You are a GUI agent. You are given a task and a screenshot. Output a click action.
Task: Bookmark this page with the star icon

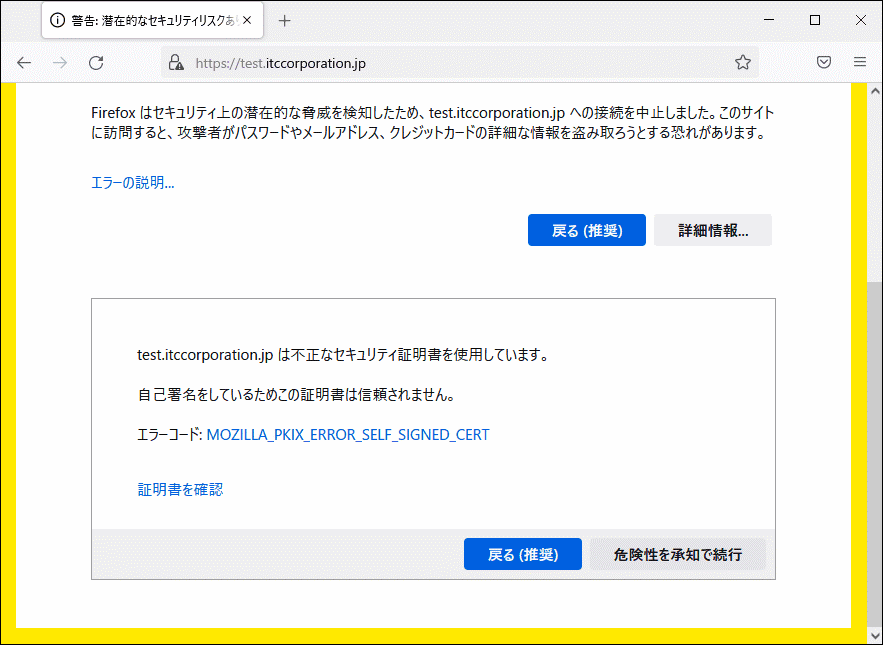[x=743, y=63]
